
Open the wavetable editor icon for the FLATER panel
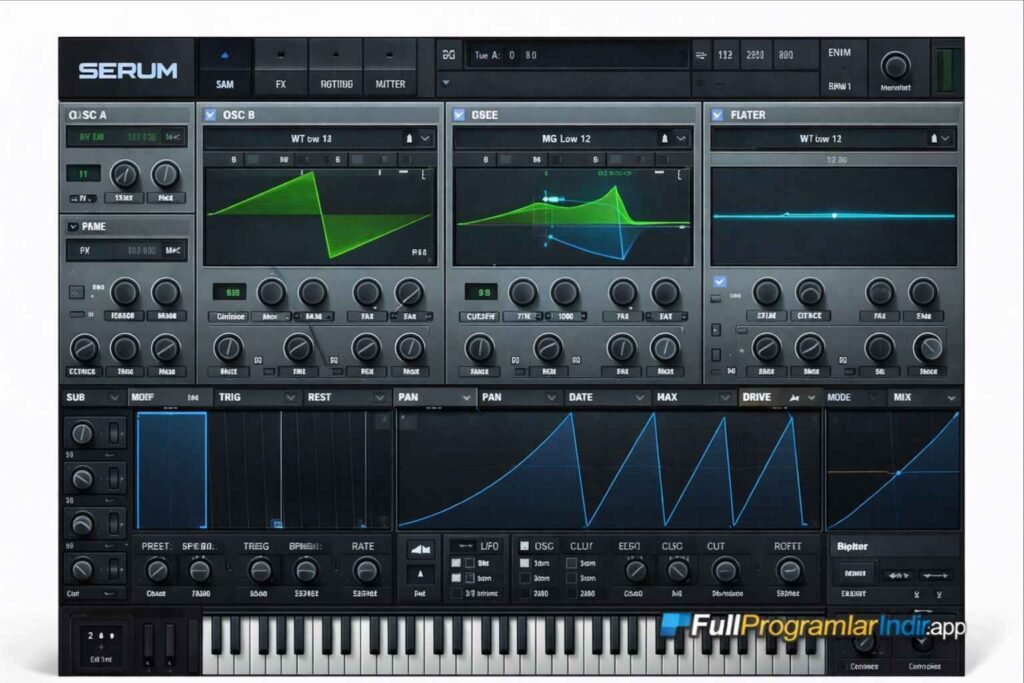pyautogui.click(x=932, y=138)
